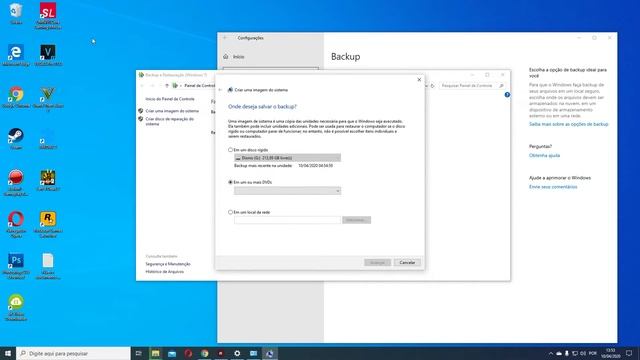This screenshot has width=640, height=360.
Task: Click the Control Panel up-arrow navigation icon
Action: [x=167, y=86]
